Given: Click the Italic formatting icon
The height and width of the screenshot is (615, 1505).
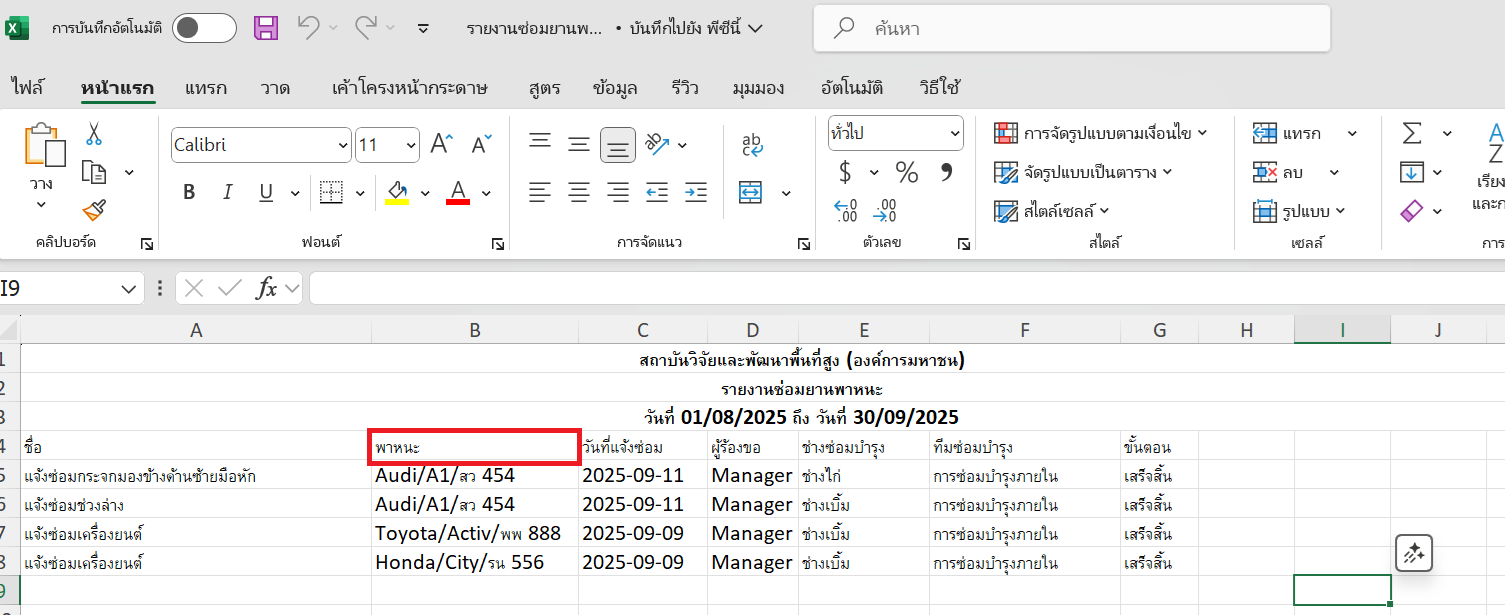Looking at the screenshot, I should point(227,192).
